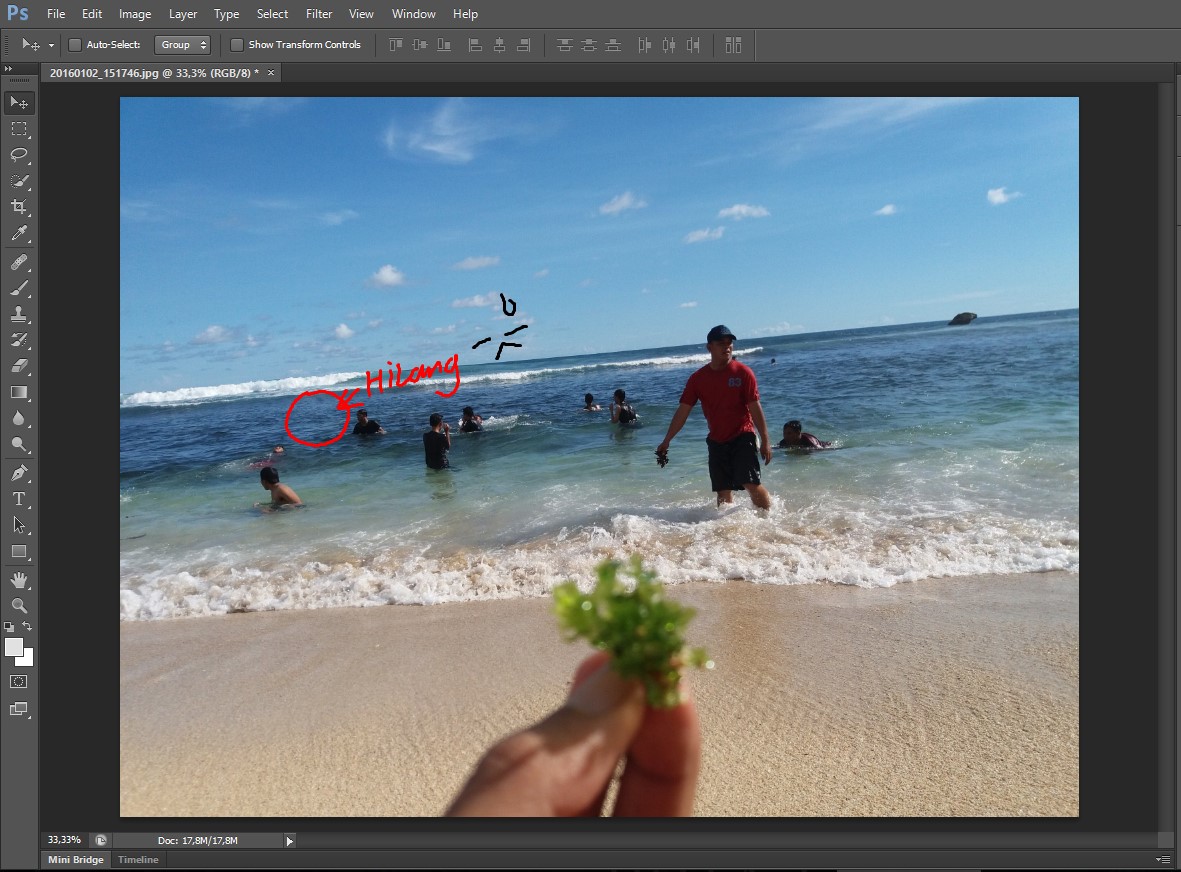Select the Eyedropper tool
This screenshot has height=872, width=1181.
pyautogui.click(x=19, y=233)
